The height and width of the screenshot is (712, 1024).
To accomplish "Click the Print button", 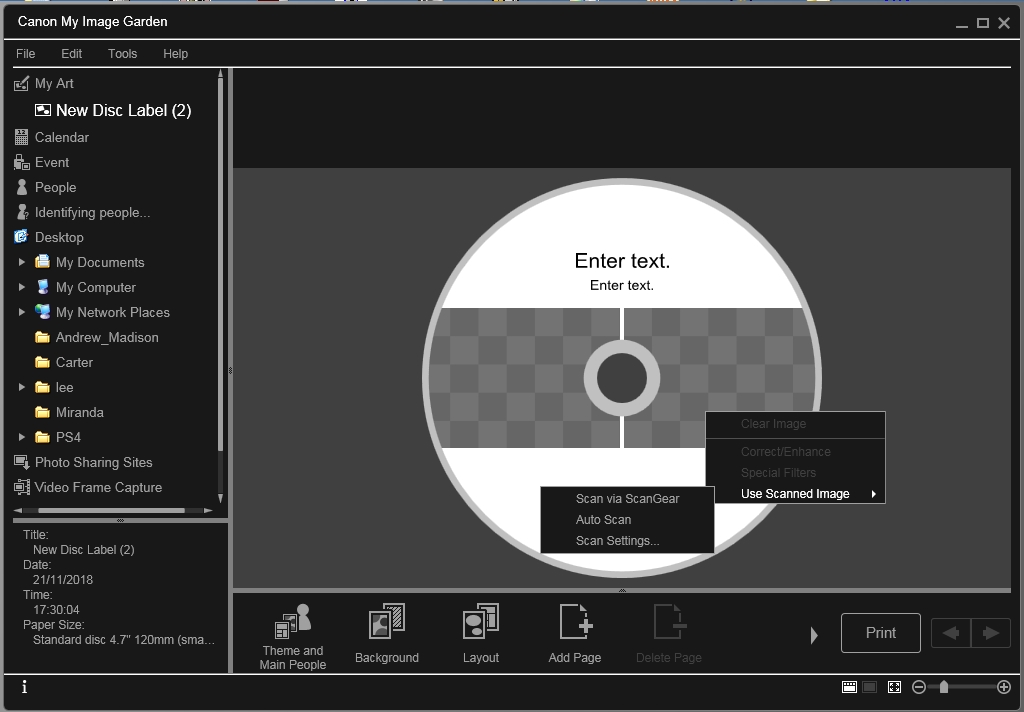I will pyautogui.click(x=880, y=633).
